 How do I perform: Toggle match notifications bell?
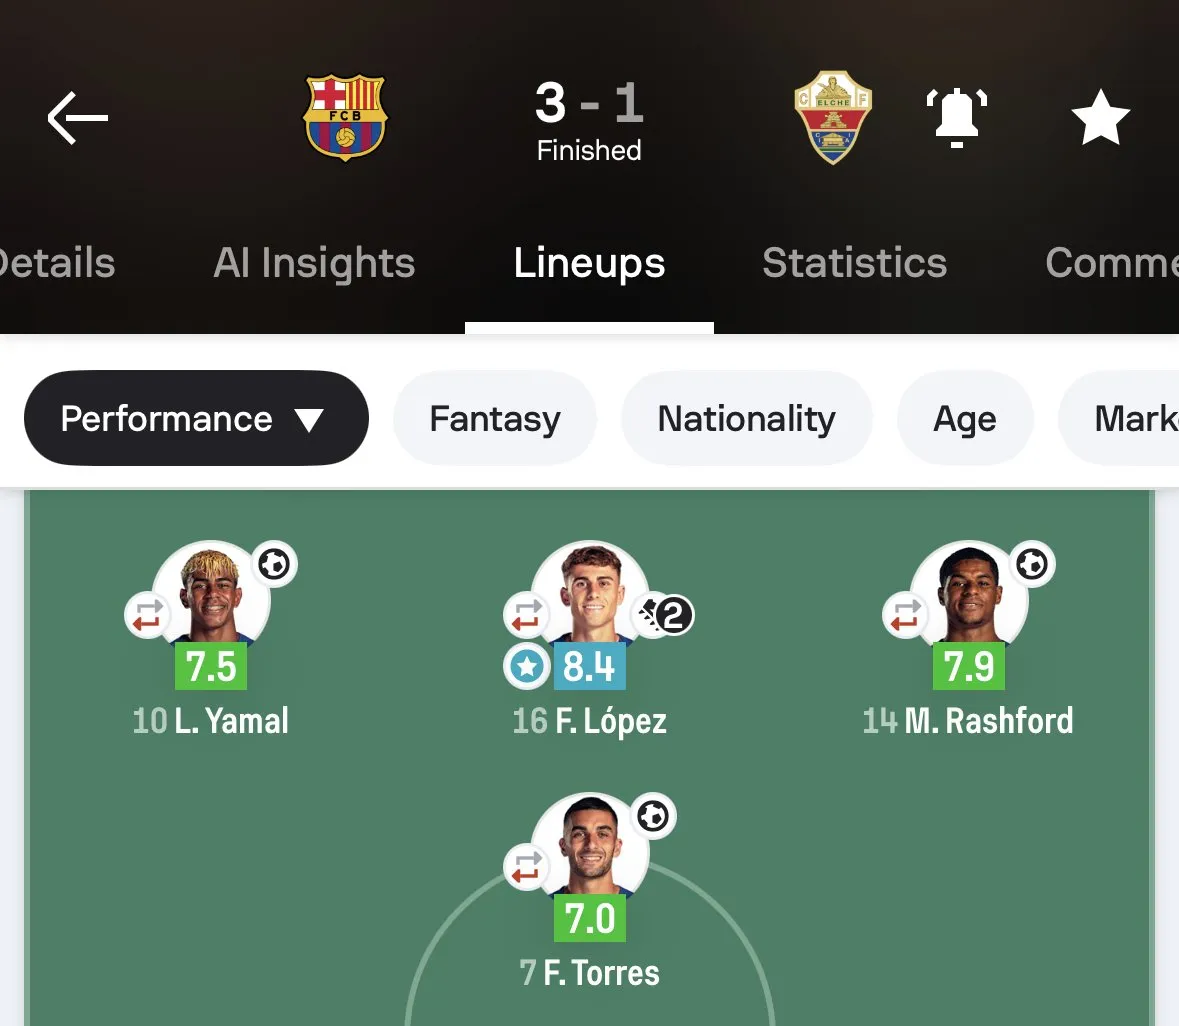click(x=957, y=117)
